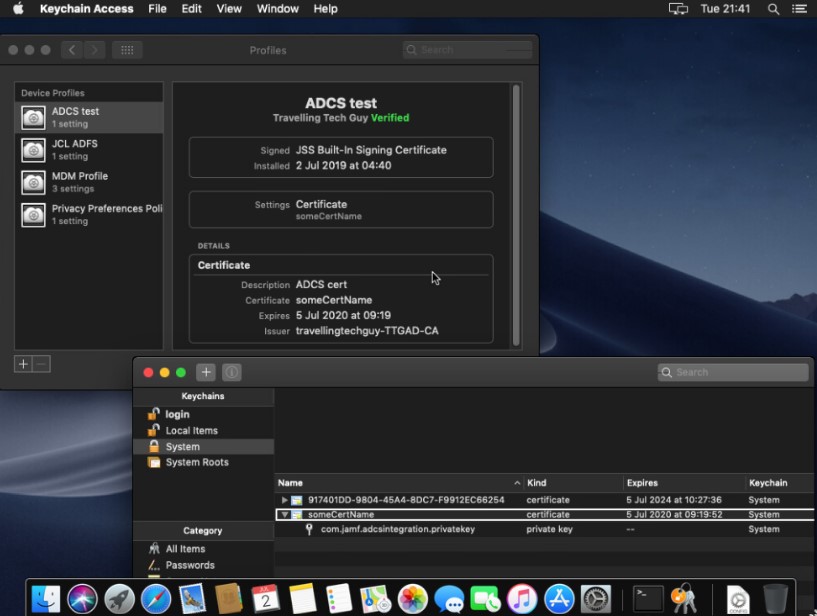The image size is (817, 616).
Task: Open the Help menu
Action: [x=325, y=9]
